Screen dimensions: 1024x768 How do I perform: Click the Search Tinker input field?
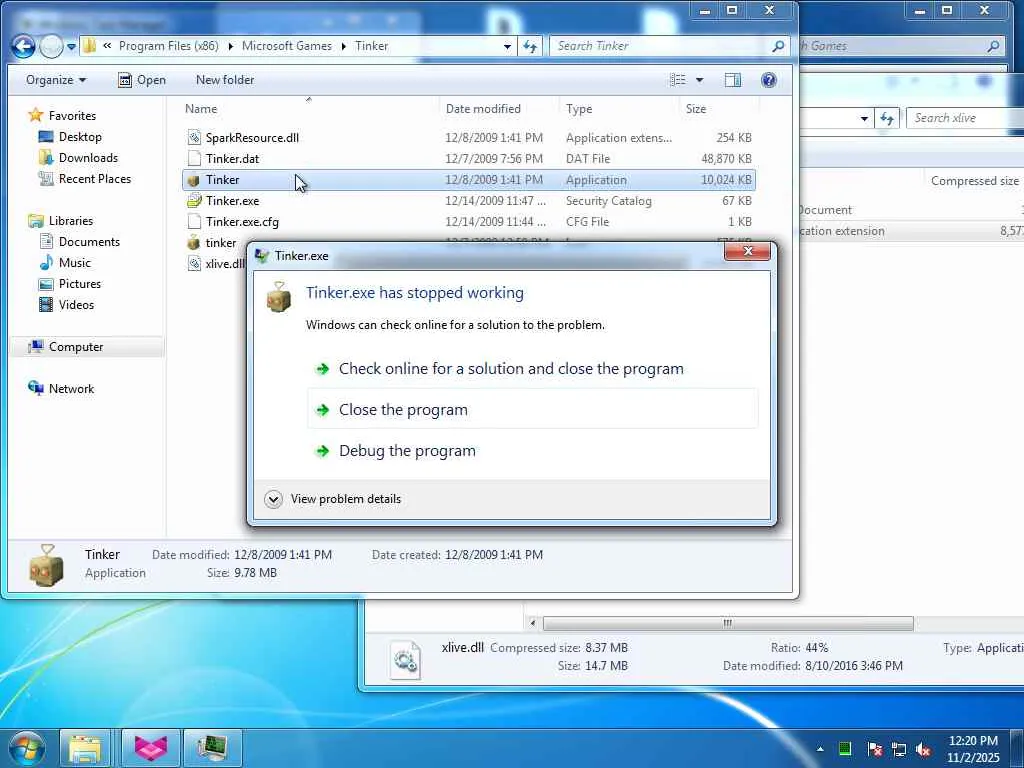coord(660,46)
